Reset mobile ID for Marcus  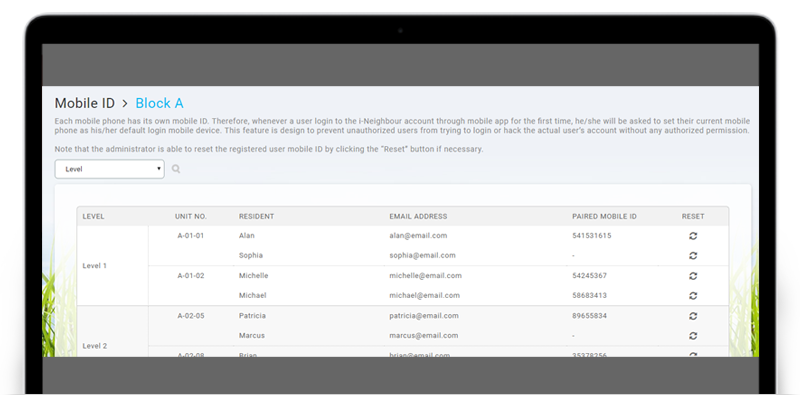point(693,336)
